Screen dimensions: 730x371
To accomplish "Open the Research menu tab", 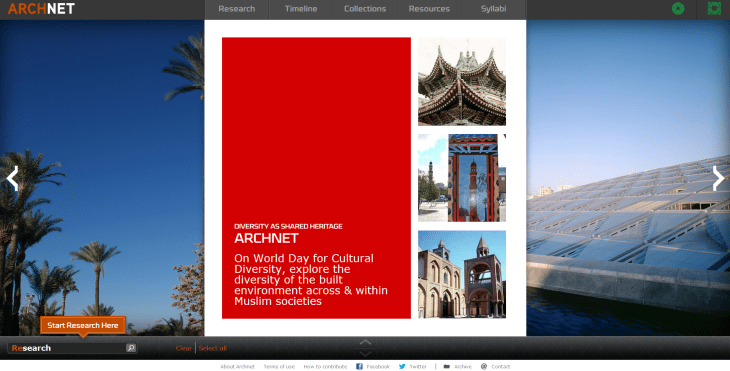I will pos(237,9).
